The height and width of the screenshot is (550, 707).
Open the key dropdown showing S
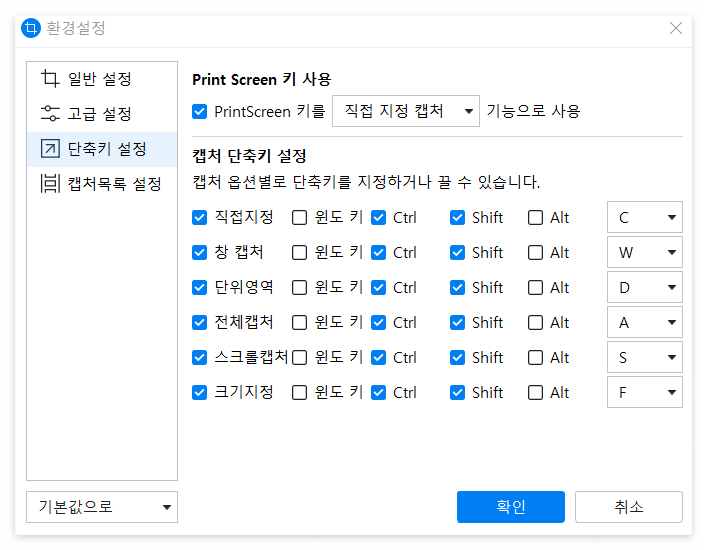click(x=645, y=357)
